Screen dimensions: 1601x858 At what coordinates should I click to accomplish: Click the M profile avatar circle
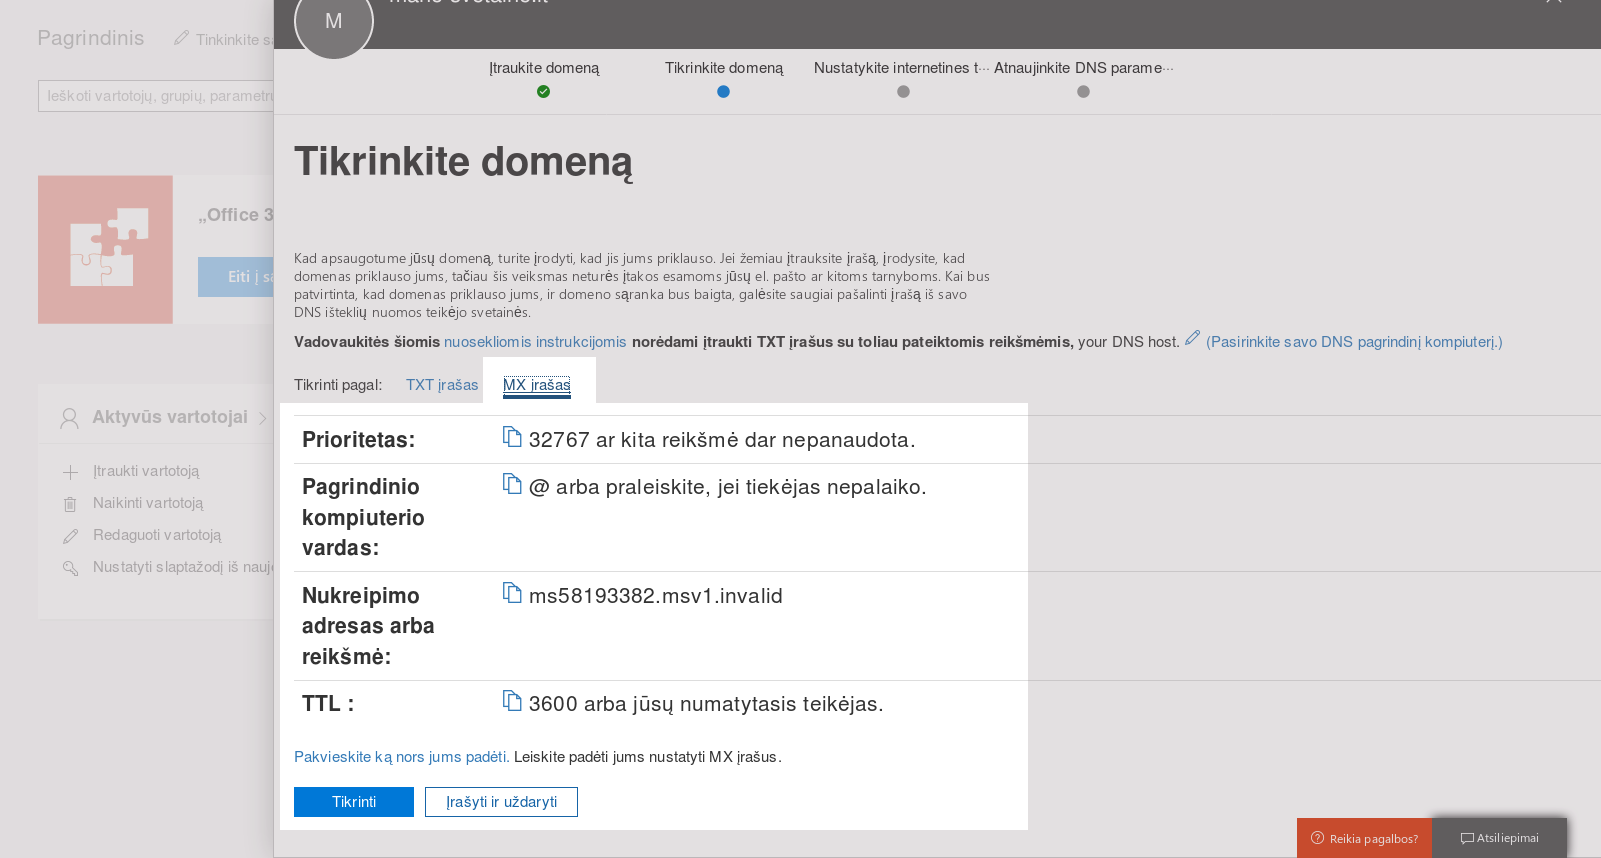point(334,22)
